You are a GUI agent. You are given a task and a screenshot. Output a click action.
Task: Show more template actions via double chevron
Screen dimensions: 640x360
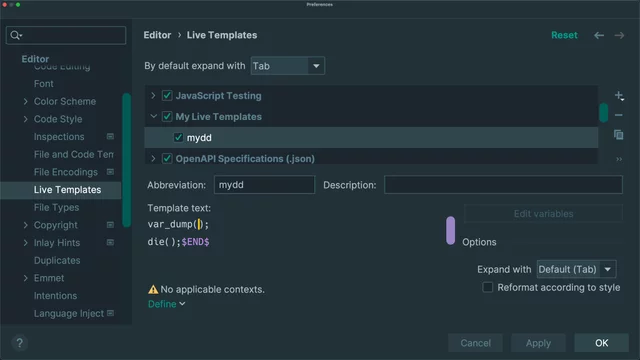pyautogui.click(x=619, y=159)
